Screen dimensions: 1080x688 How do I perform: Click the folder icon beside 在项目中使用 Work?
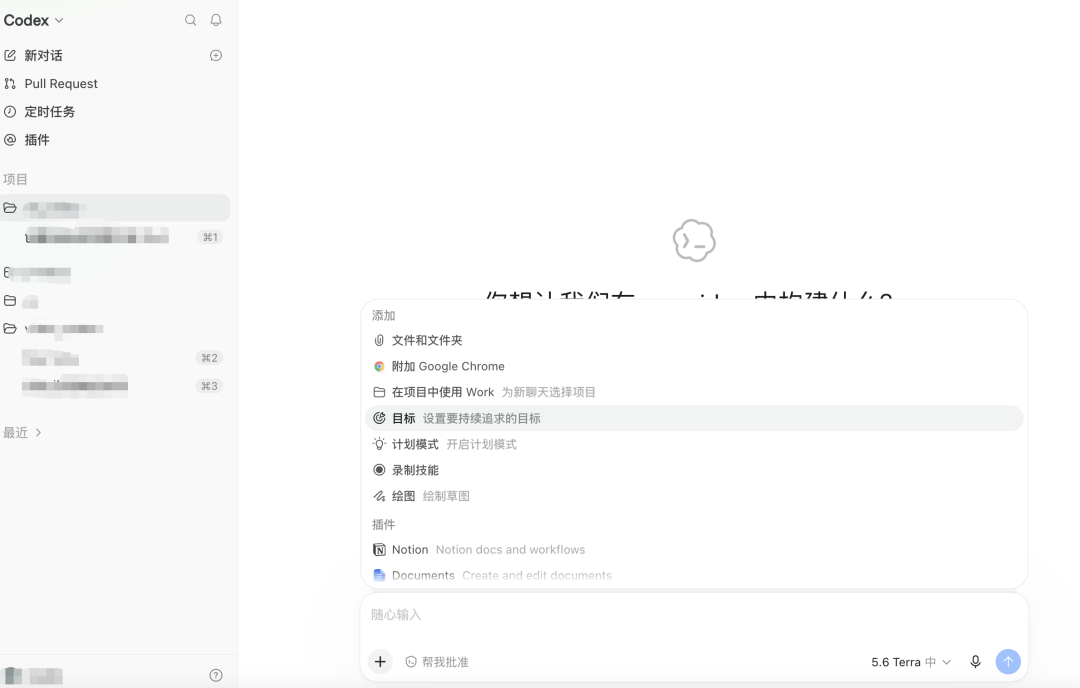coord(379,392)
